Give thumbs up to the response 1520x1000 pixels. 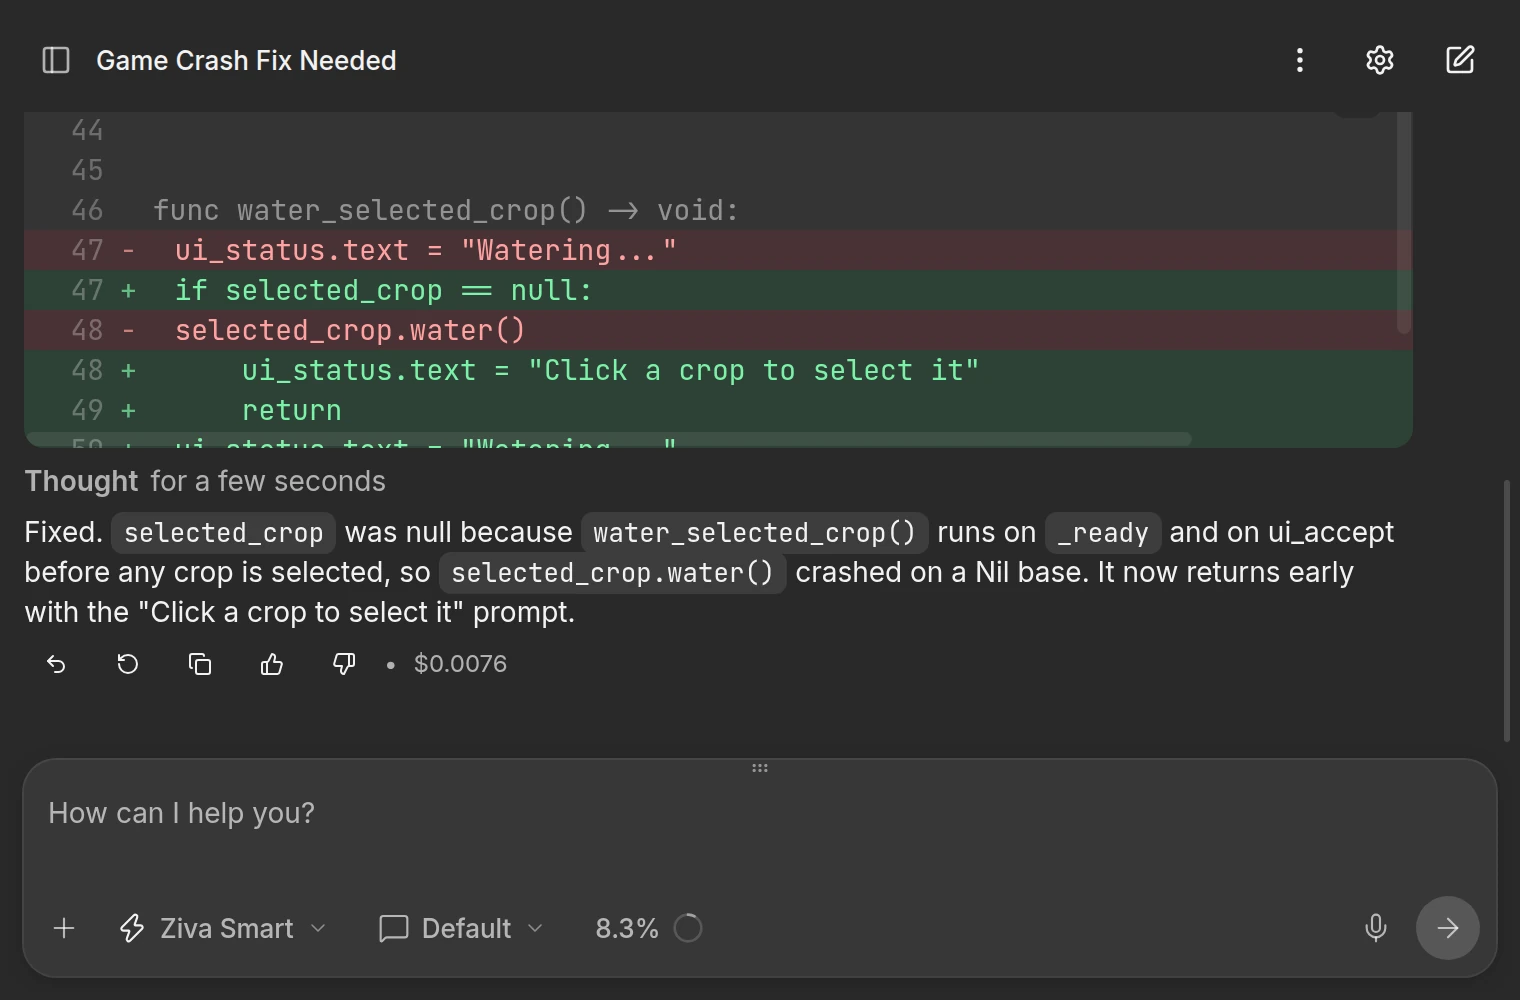(272, 664)
